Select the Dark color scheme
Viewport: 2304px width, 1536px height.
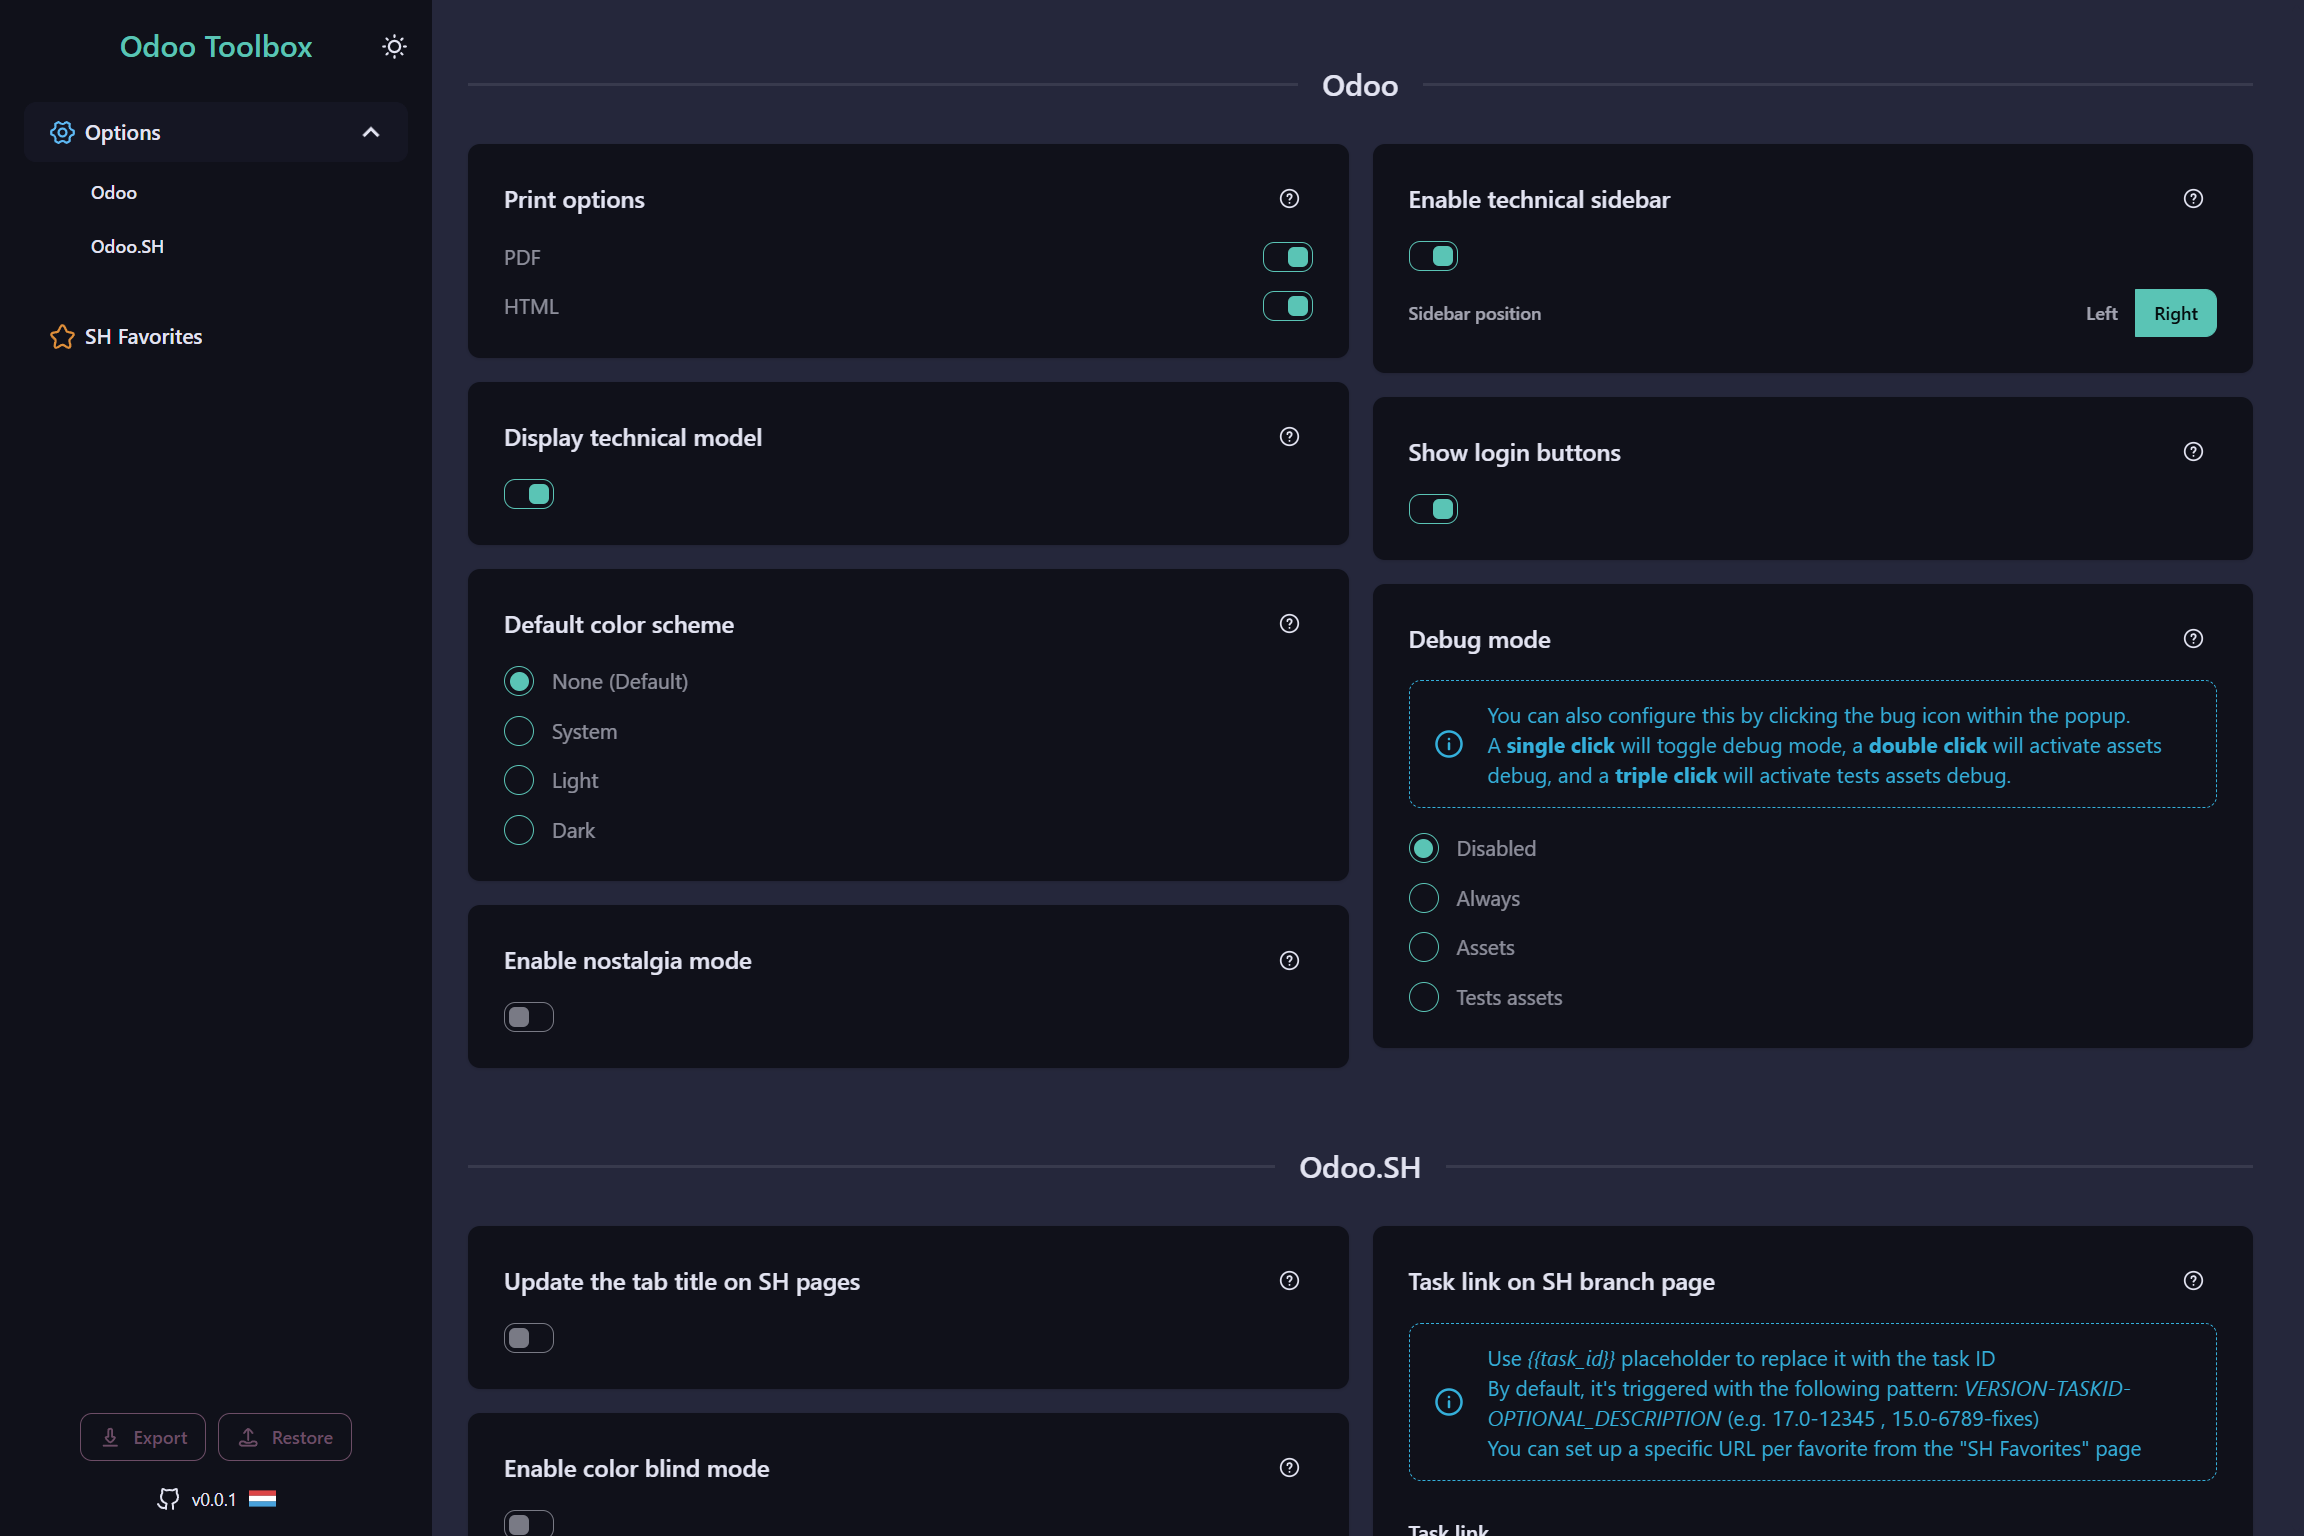tap(518, 829)
